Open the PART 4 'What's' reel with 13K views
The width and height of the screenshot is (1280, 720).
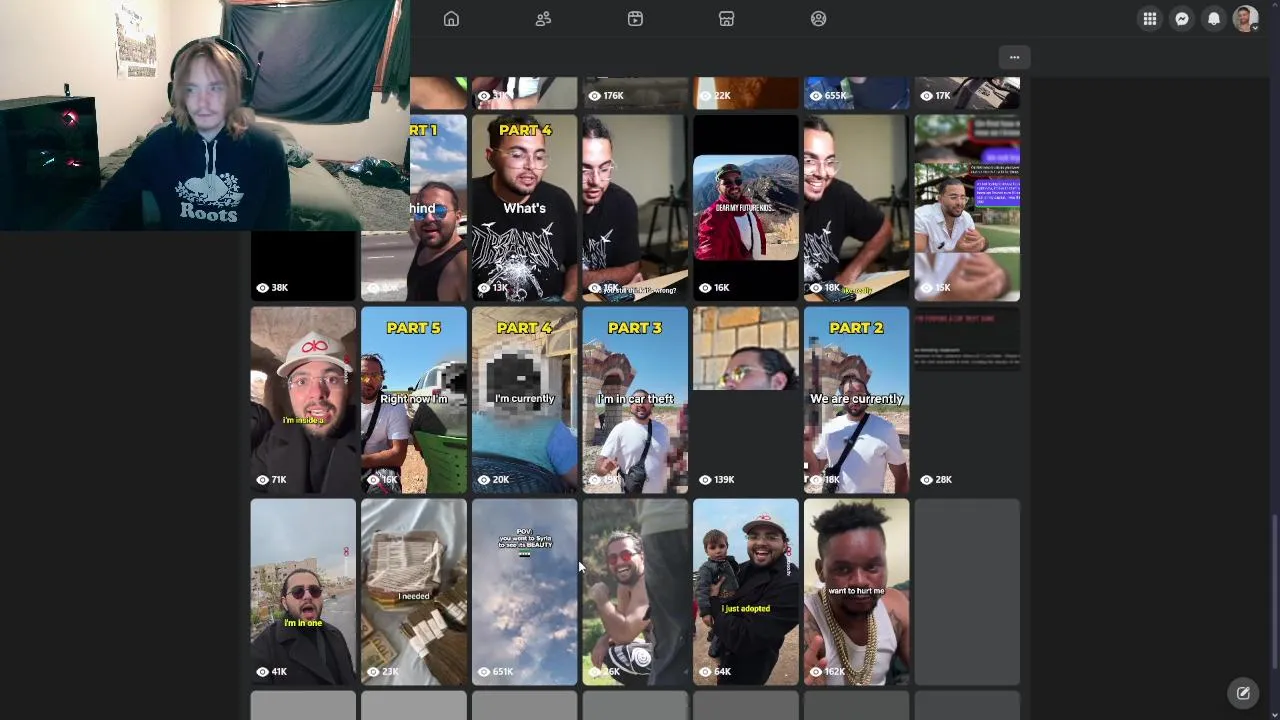[x=524, y=208]
